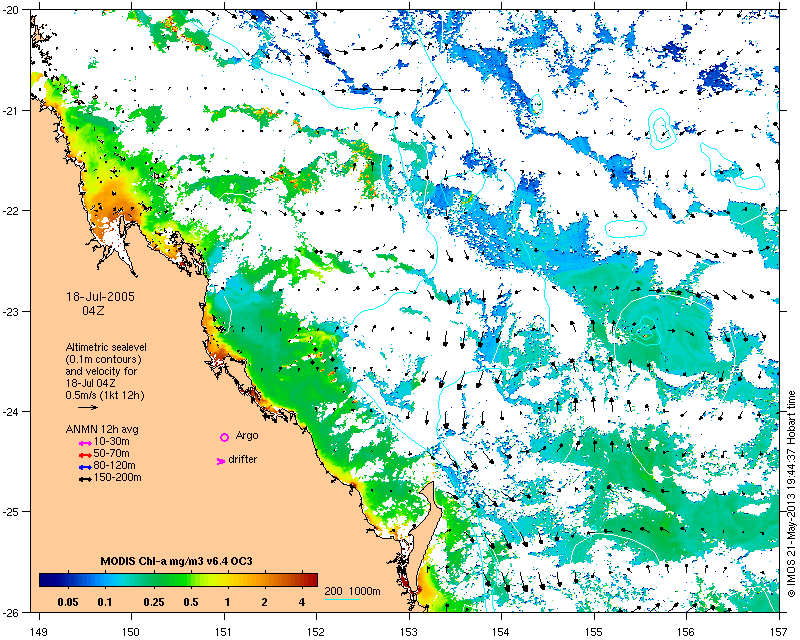Click the longitude label 151
The width and height of the screenshot is (800, 640).
224,632
